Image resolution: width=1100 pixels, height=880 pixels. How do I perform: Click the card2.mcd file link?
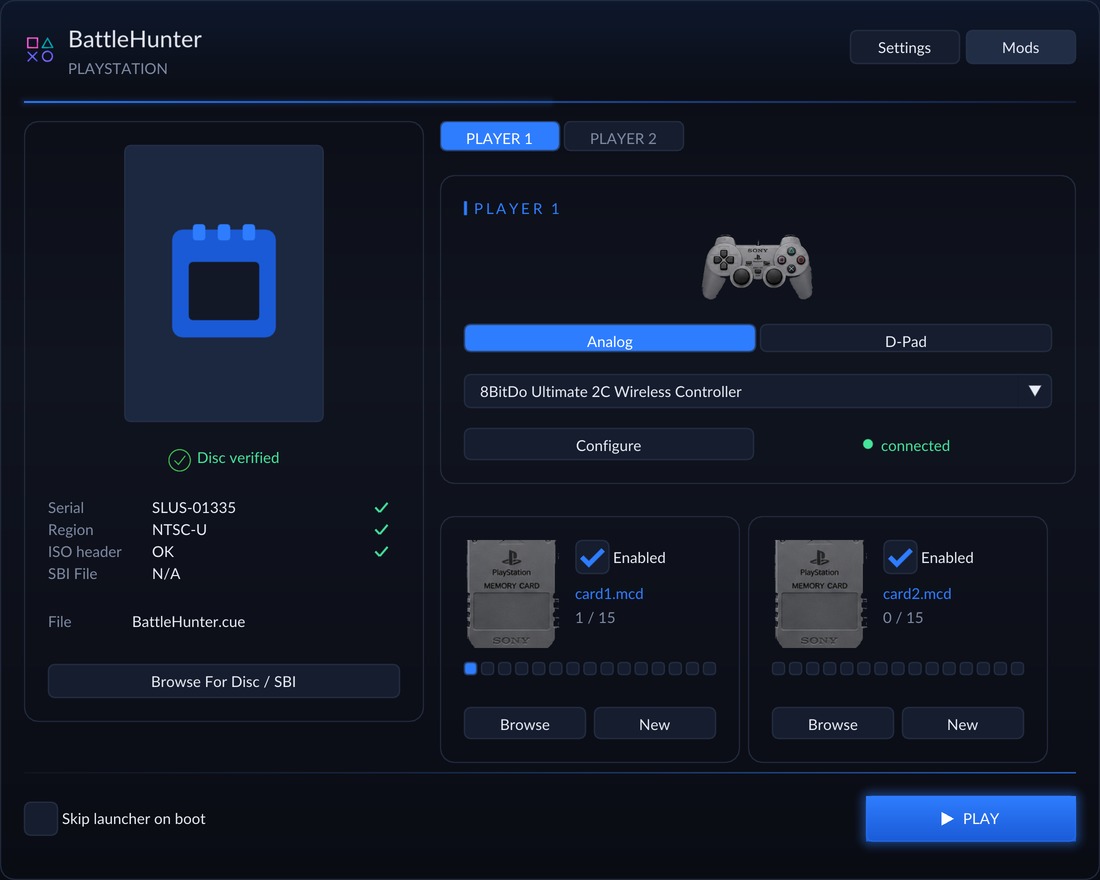[917, 594]
